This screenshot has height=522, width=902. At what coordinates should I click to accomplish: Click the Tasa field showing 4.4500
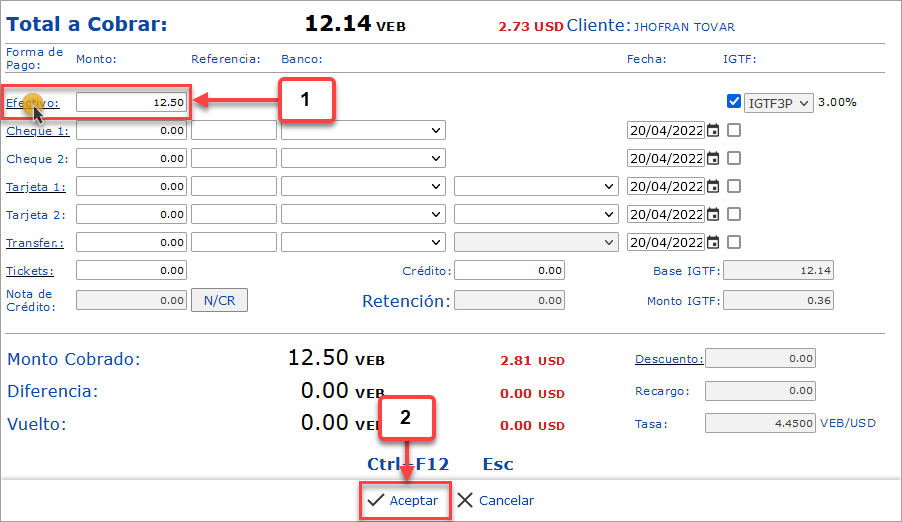(x=760, y=423)
